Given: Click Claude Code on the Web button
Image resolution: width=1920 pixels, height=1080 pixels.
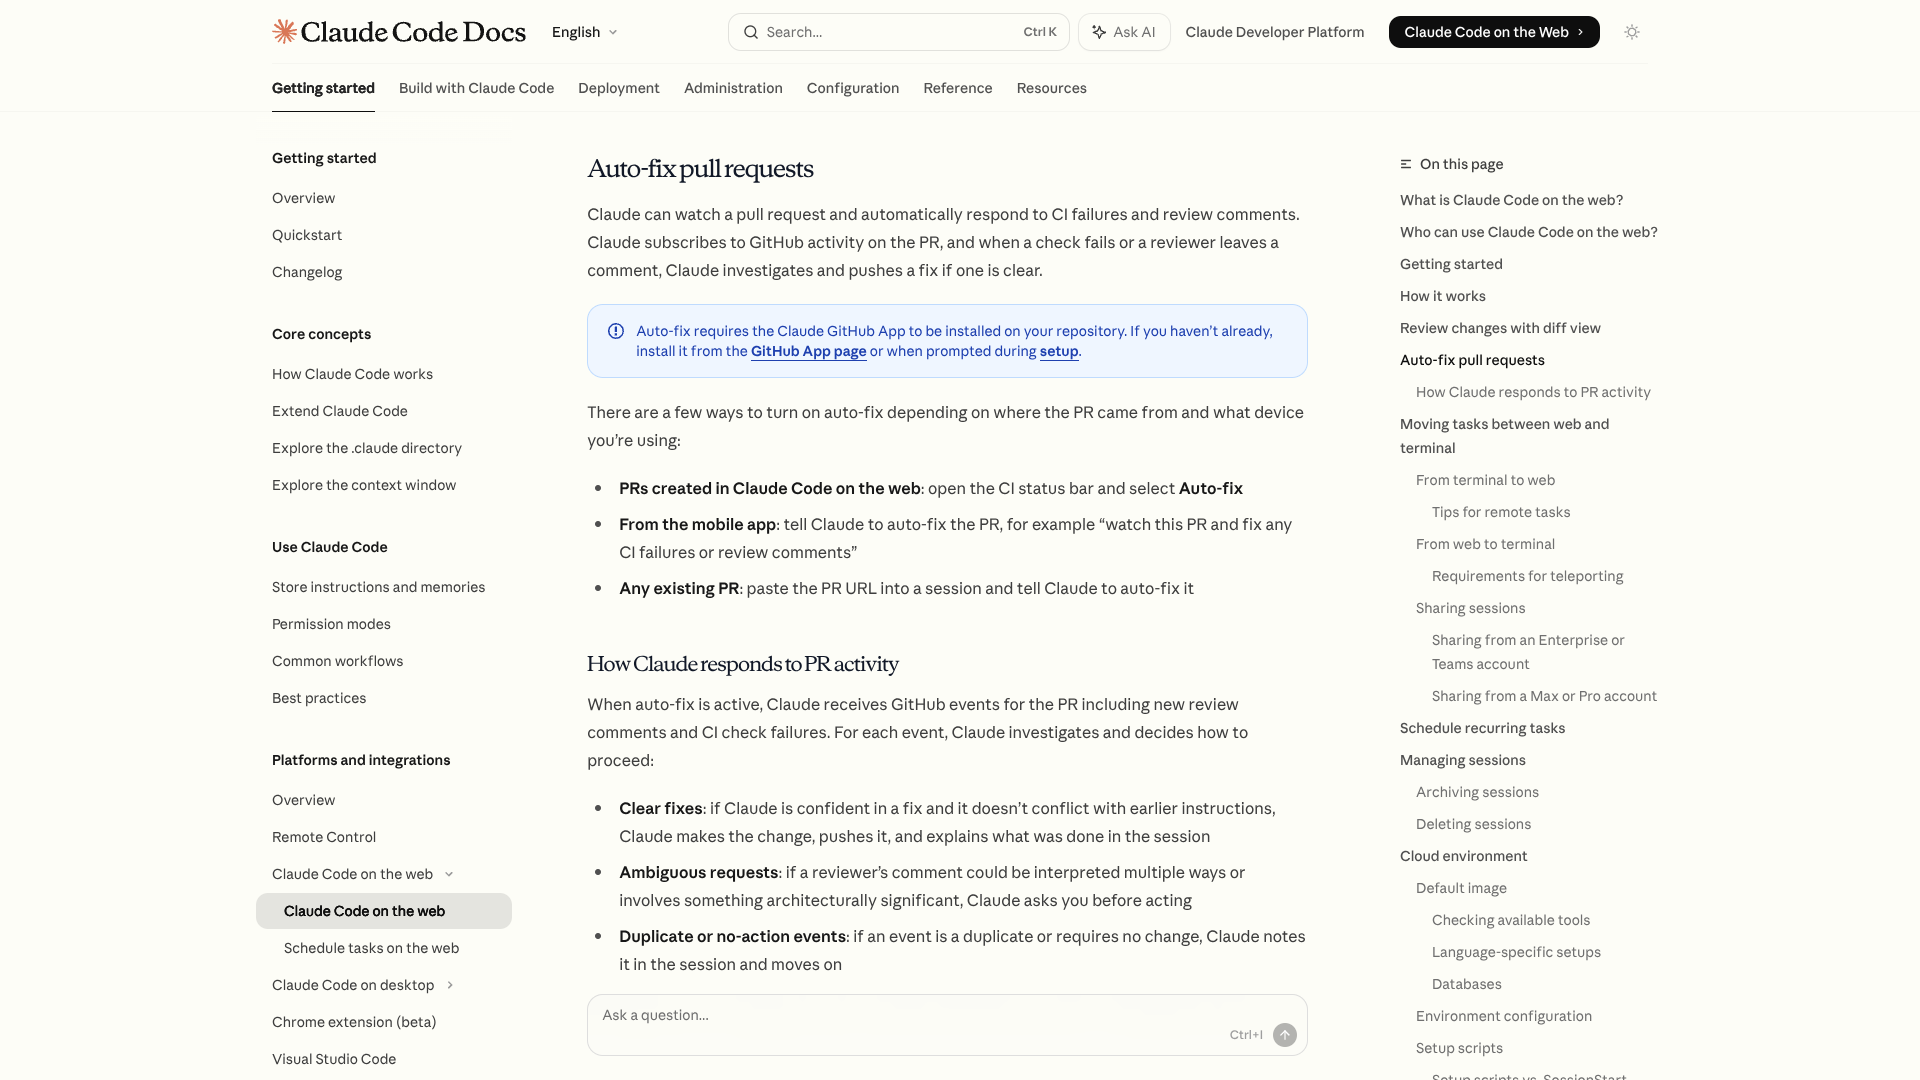Looking at the screenshot, I should [1493, 32].
